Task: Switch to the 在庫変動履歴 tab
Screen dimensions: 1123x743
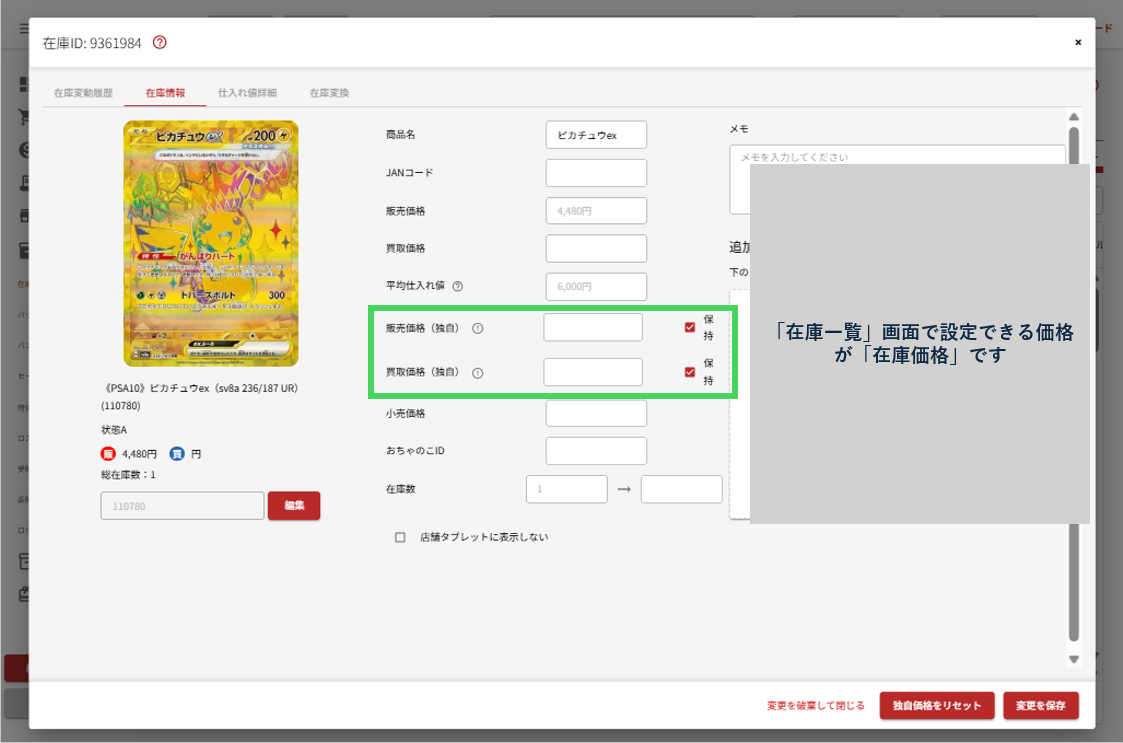Action: [x=83, y=93]
